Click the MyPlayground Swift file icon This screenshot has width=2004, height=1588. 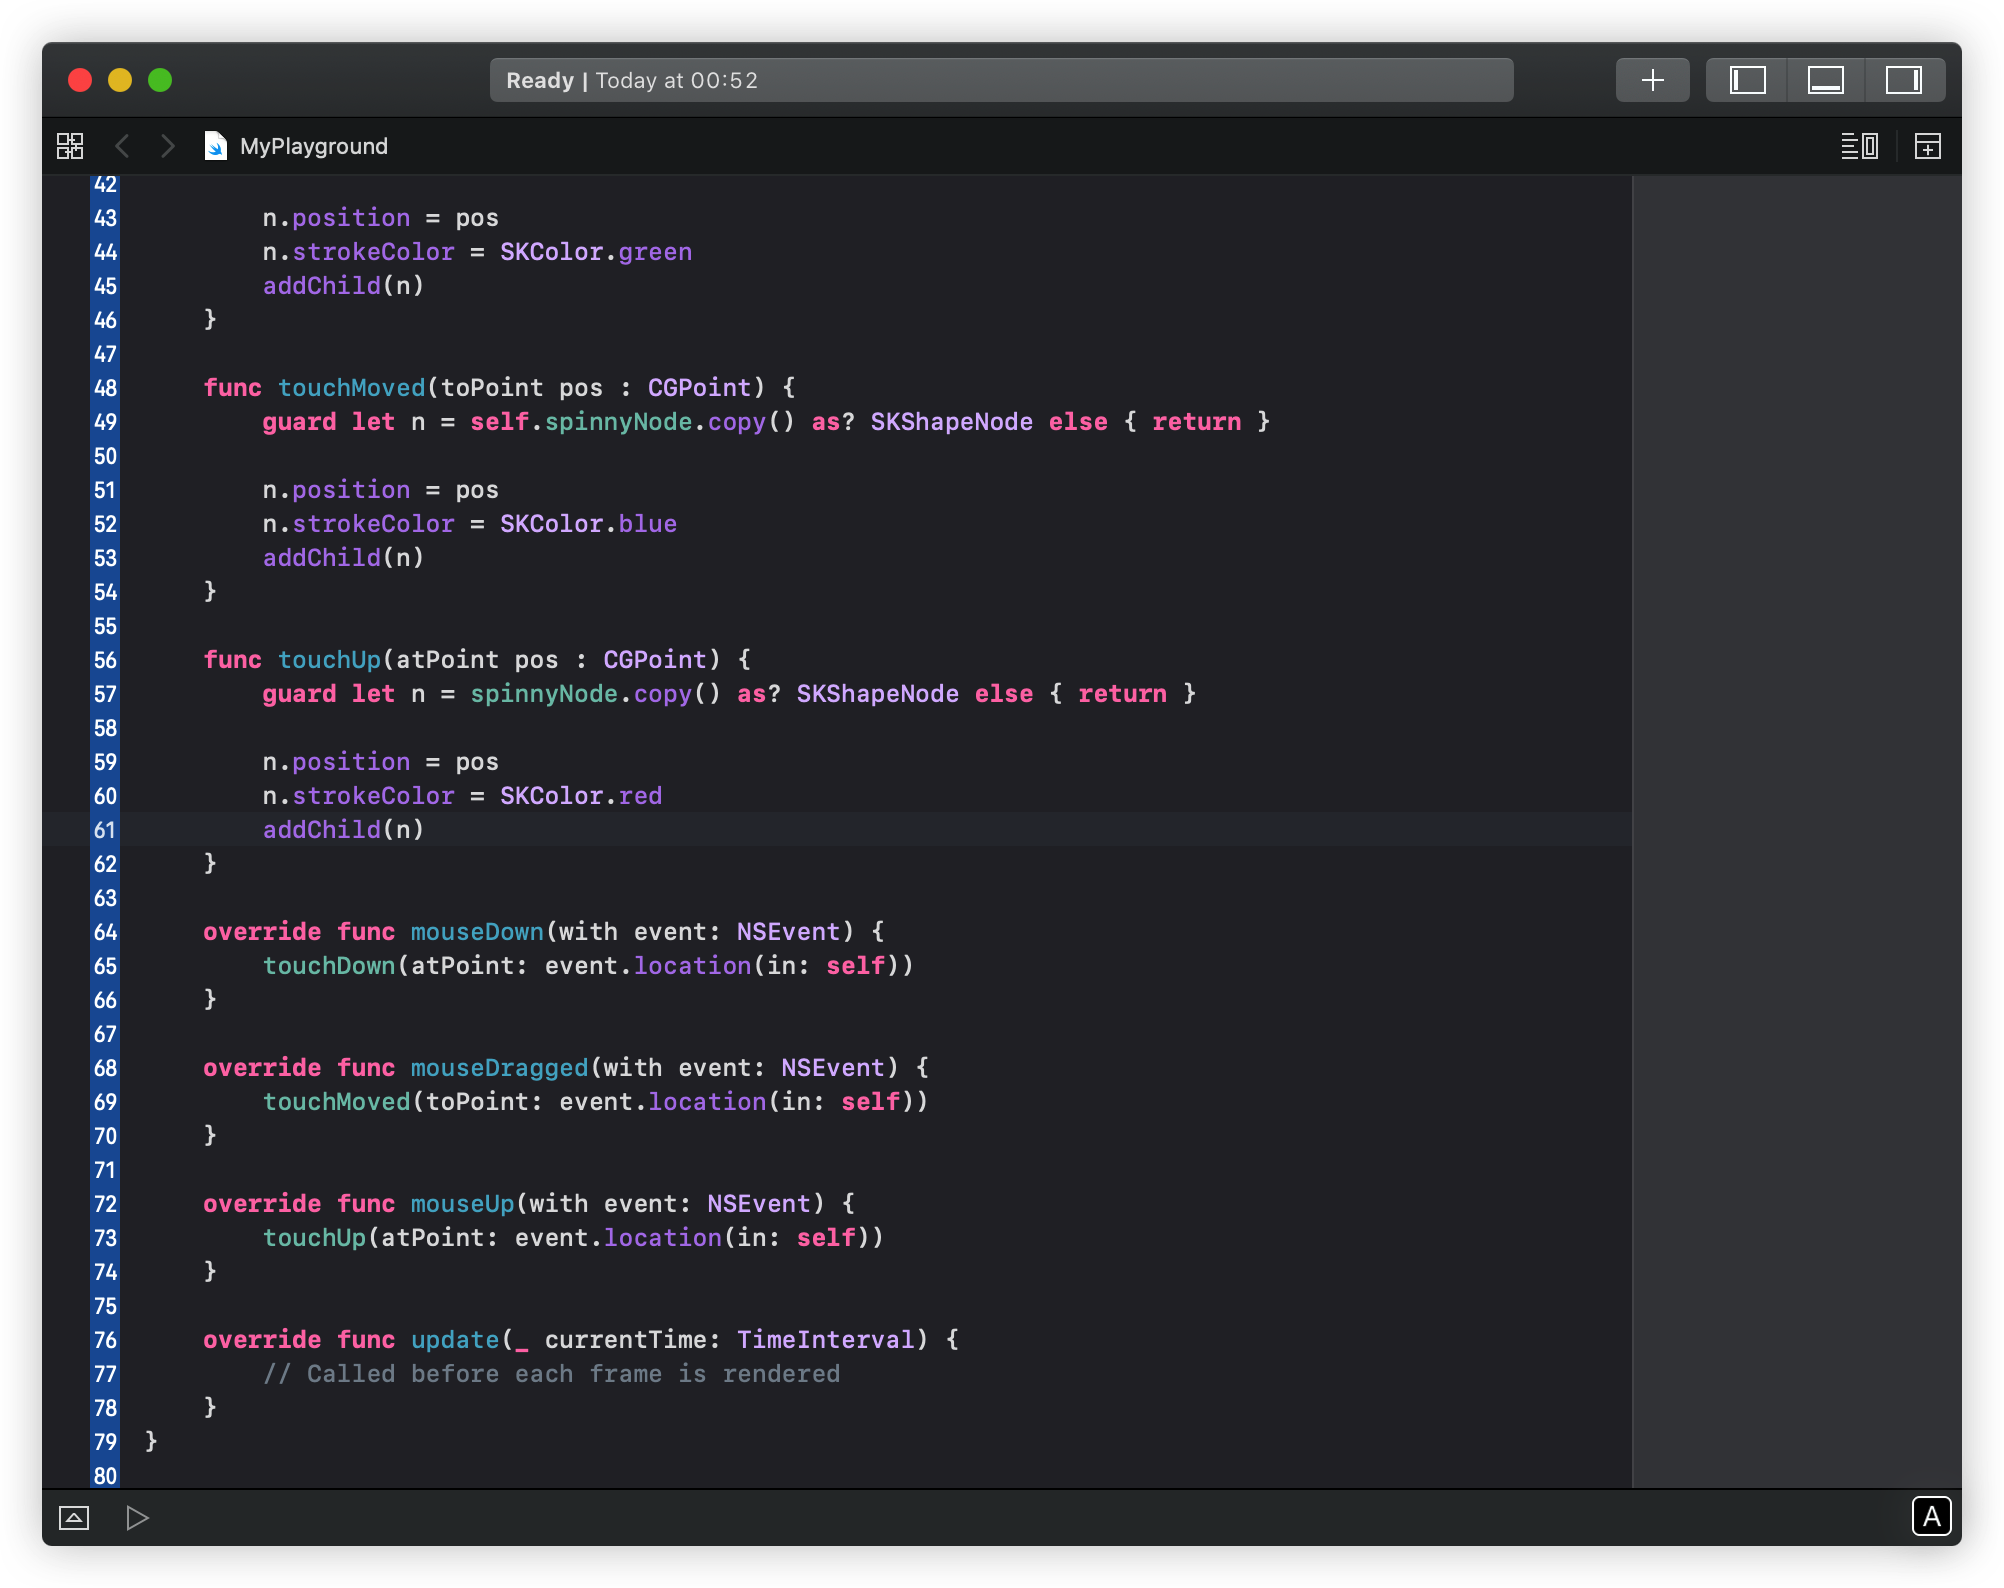click(x=215, y=146)
